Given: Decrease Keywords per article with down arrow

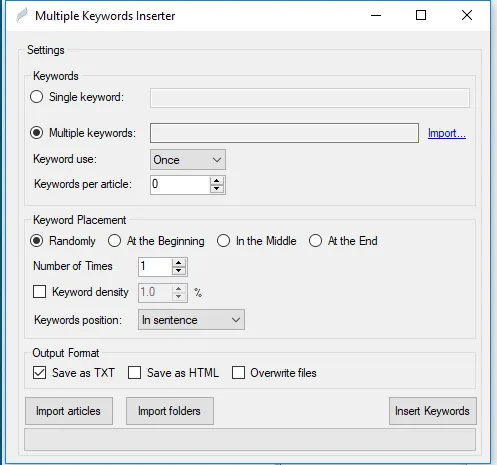Looking at the screenshot, I should [x=217, y=189].
